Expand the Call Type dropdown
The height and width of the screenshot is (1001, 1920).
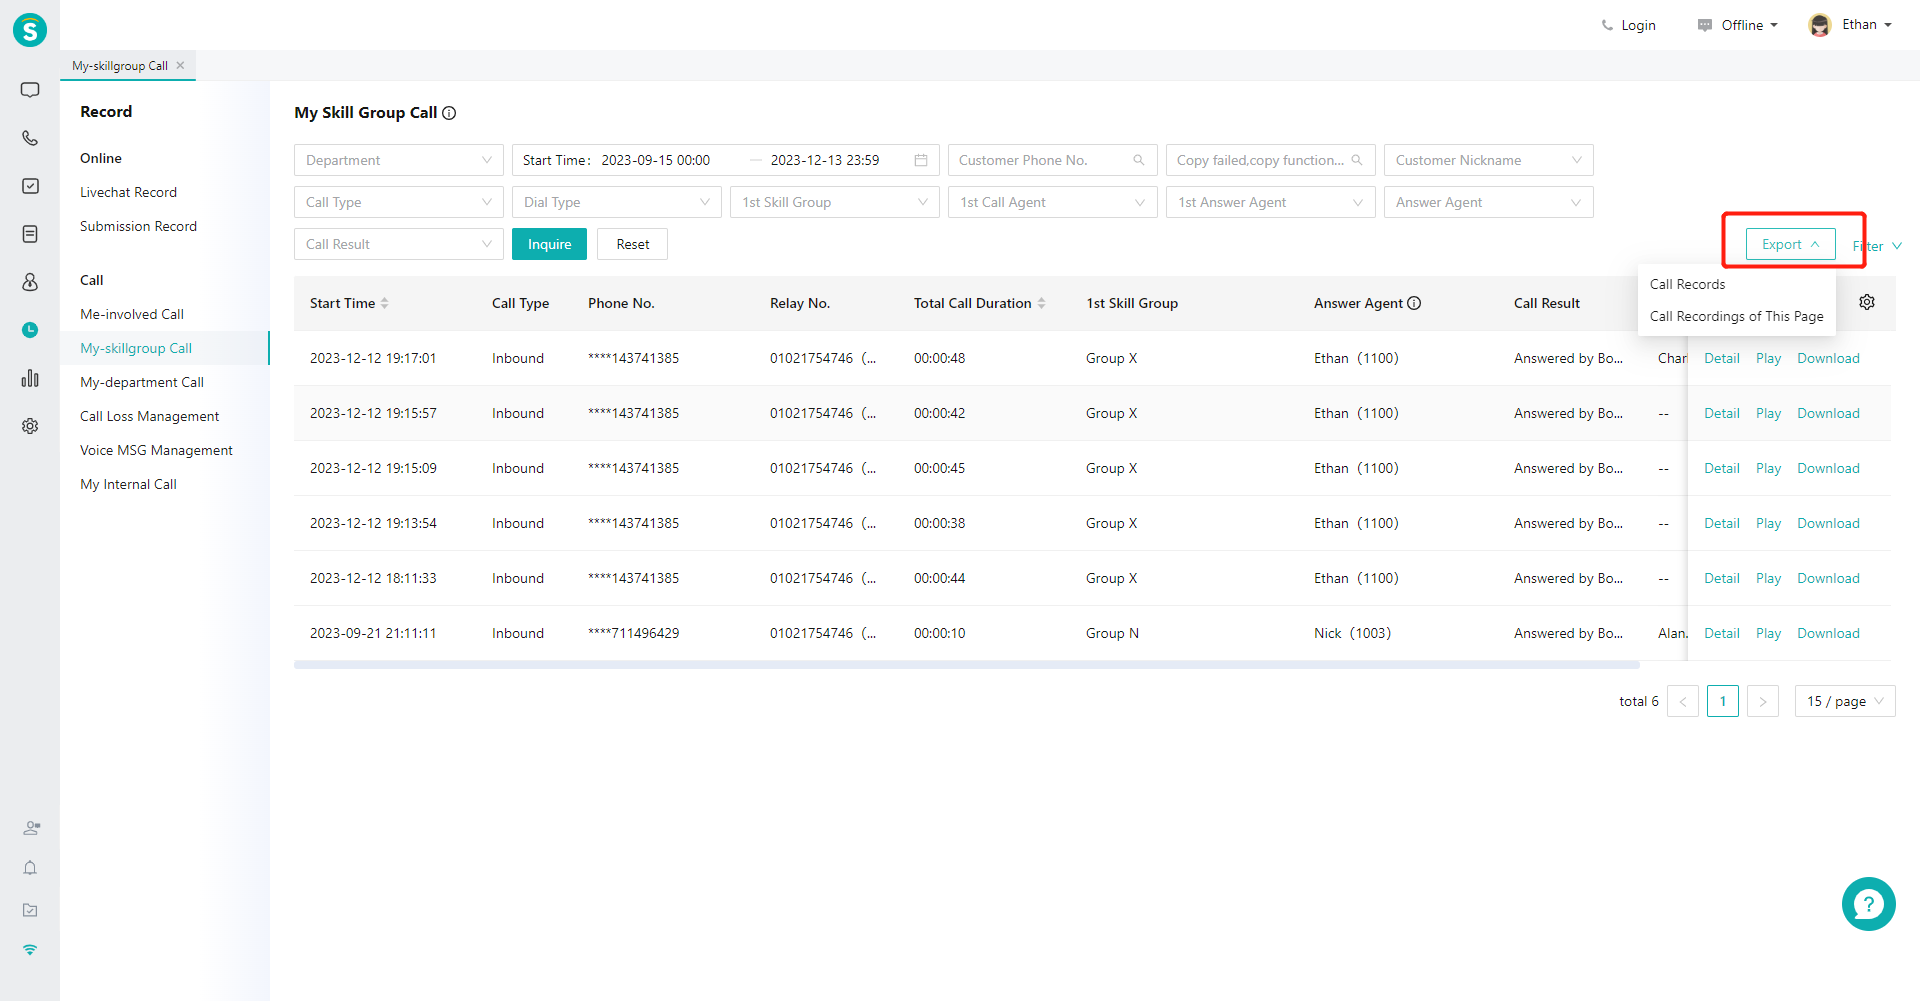pyautogui.click(x=399, y=202)
